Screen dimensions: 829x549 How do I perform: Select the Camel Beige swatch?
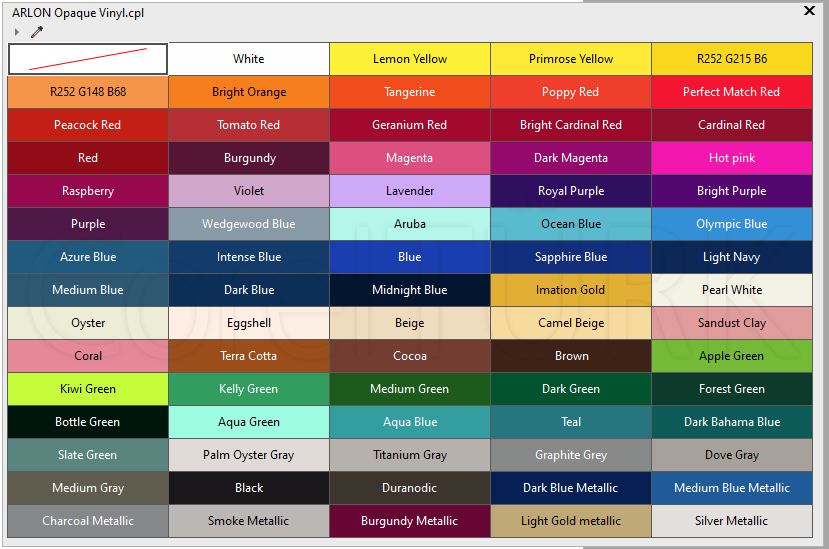coord(571,323)
